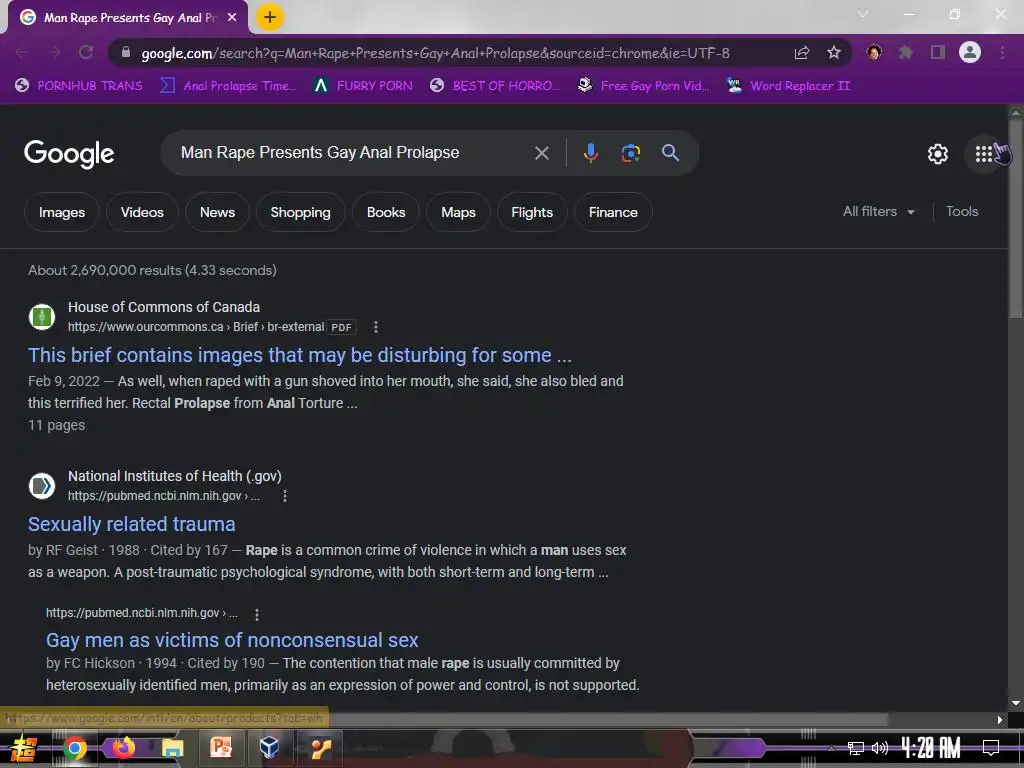Screen dimensions: 1024x768
Task: Open the "Gay men as victims of nonconsensual sex" link
Action: coord(232,640)
